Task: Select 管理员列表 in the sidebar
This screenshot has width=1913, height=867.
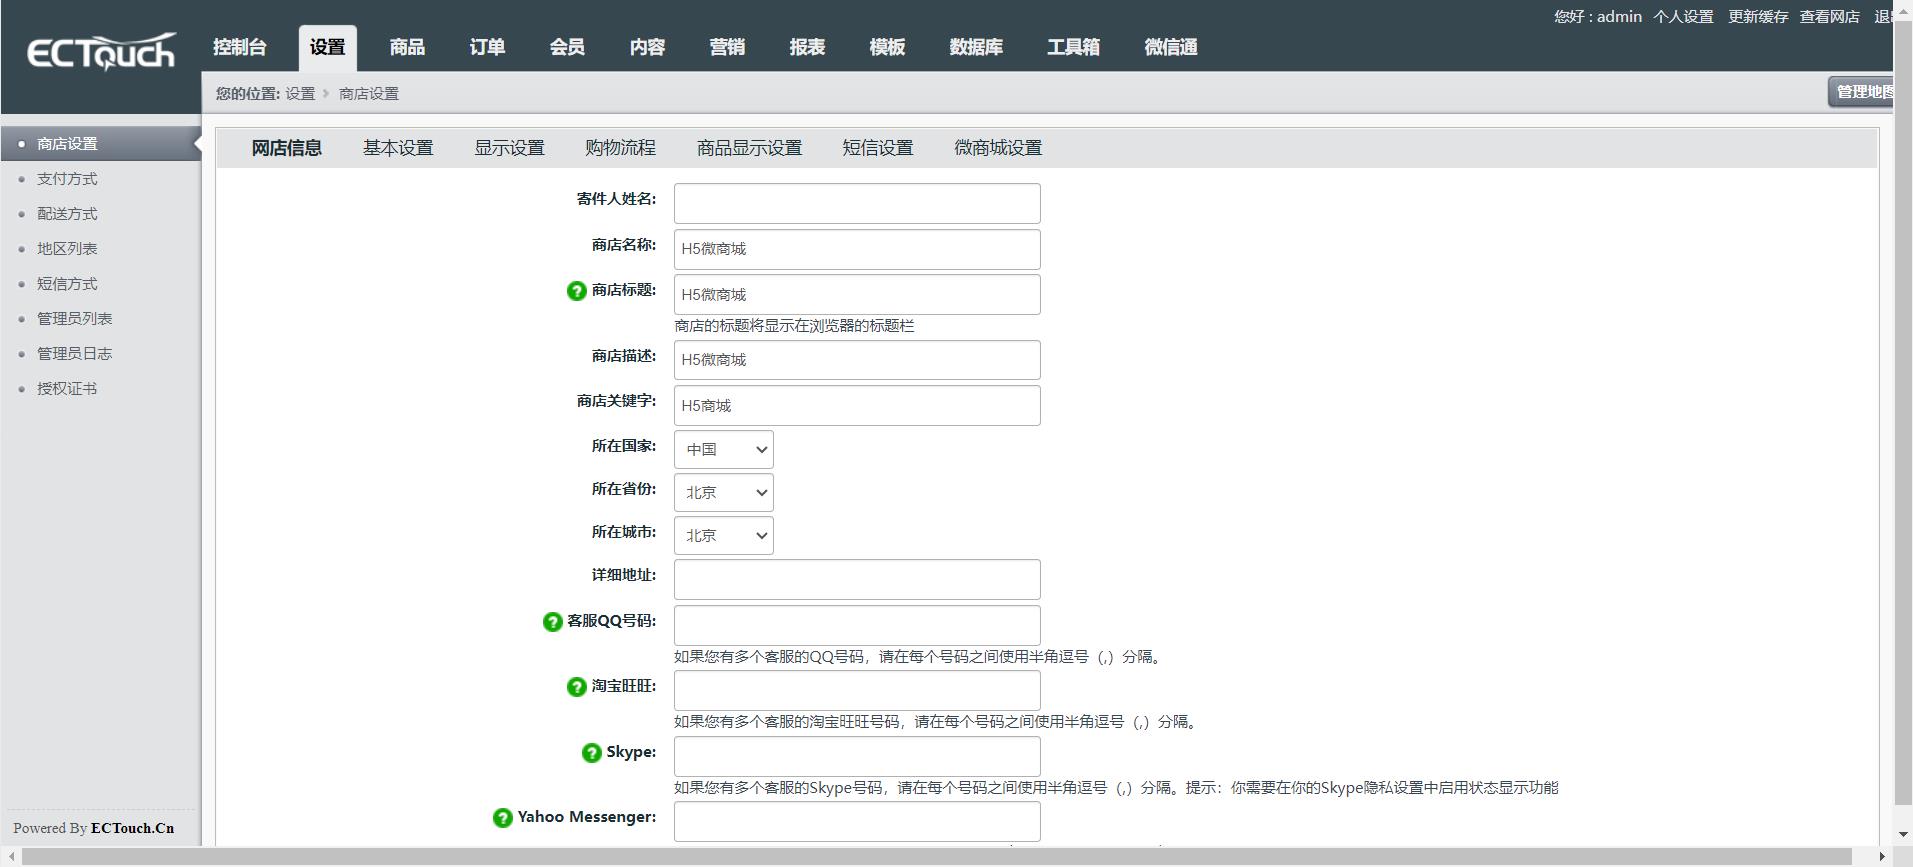Action: point(75,319)
